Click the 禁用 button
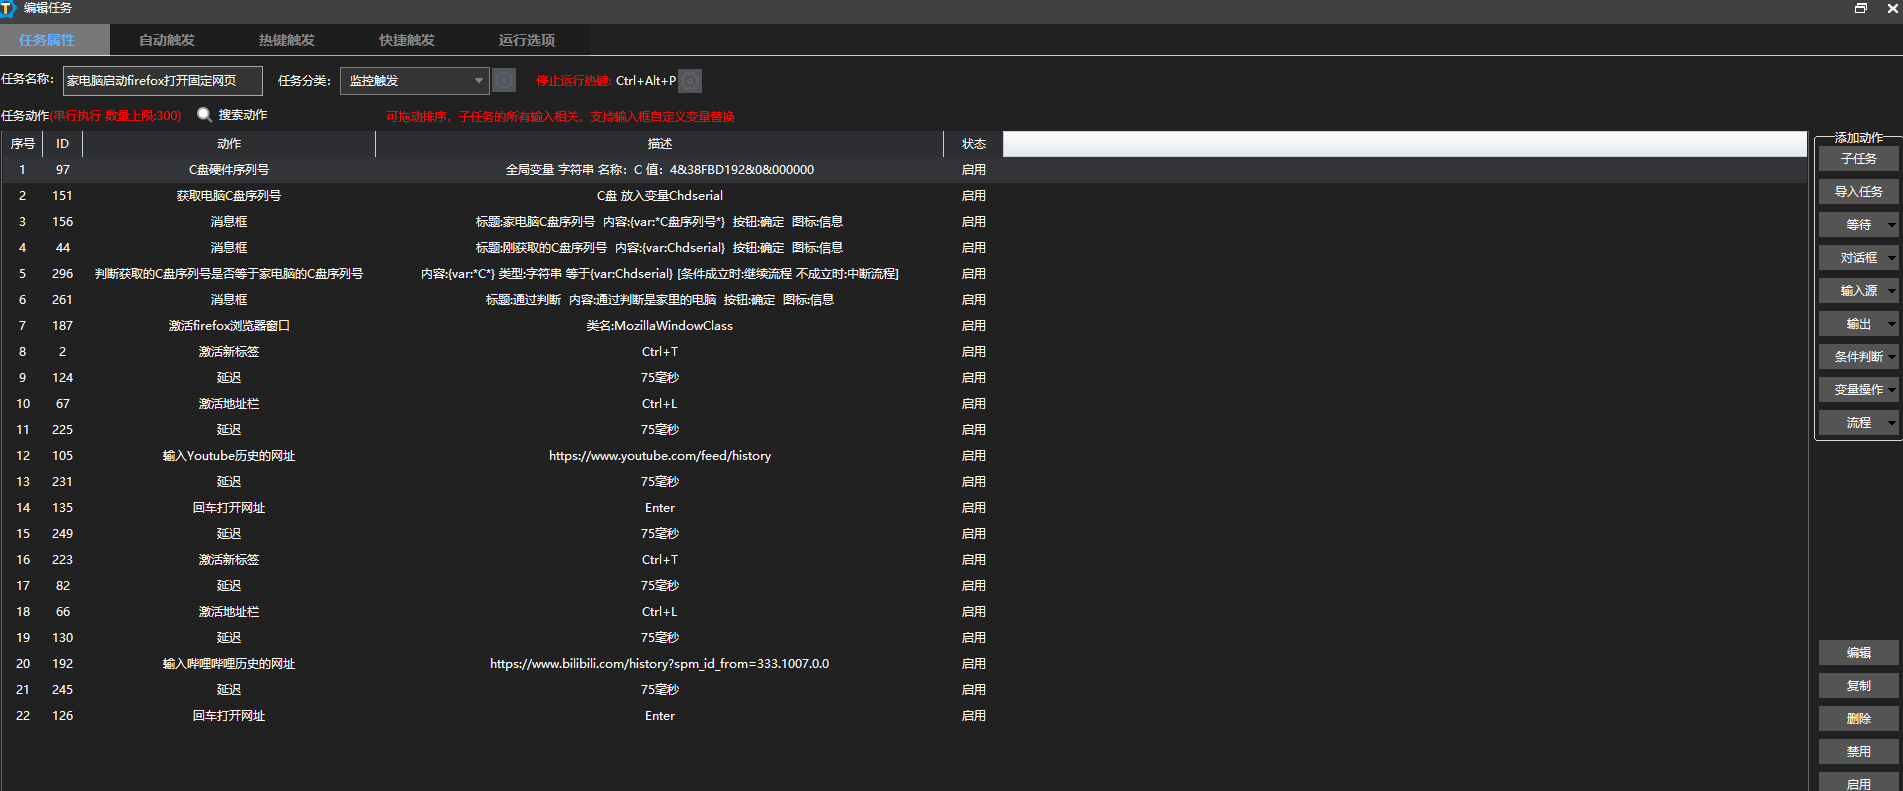 click(1858, 752)
